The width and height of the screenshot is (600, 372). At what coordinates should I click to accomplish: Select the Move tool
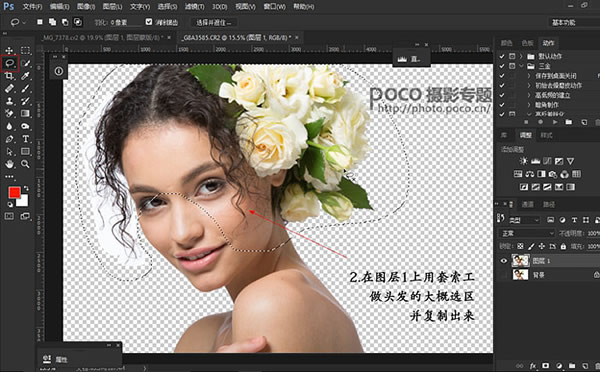[10, 50]
